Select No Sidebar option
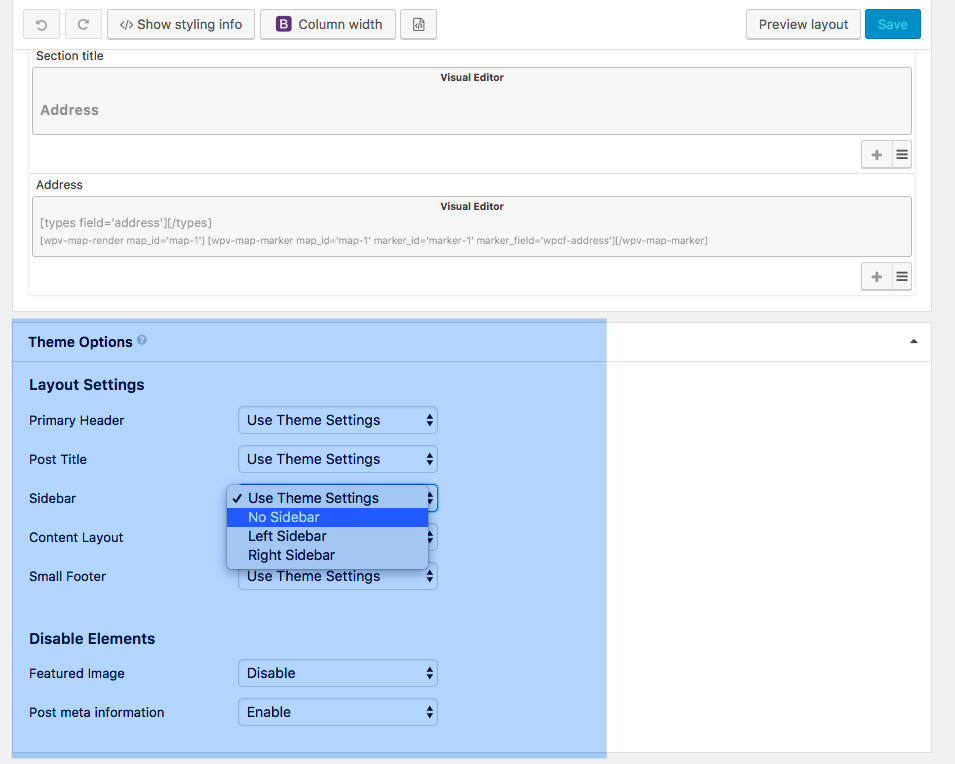Screen dimensions: 955x764 (328, 517)
